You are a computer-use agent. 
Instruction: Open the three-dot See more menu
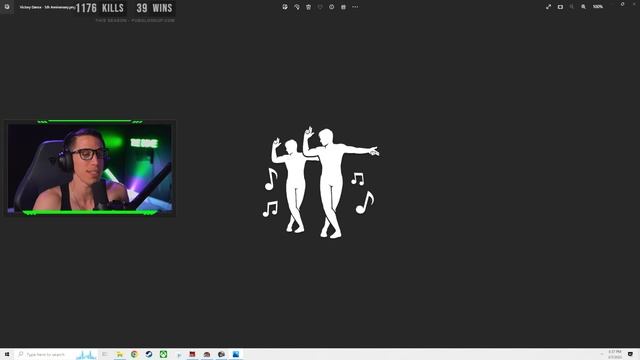point(355,7)
